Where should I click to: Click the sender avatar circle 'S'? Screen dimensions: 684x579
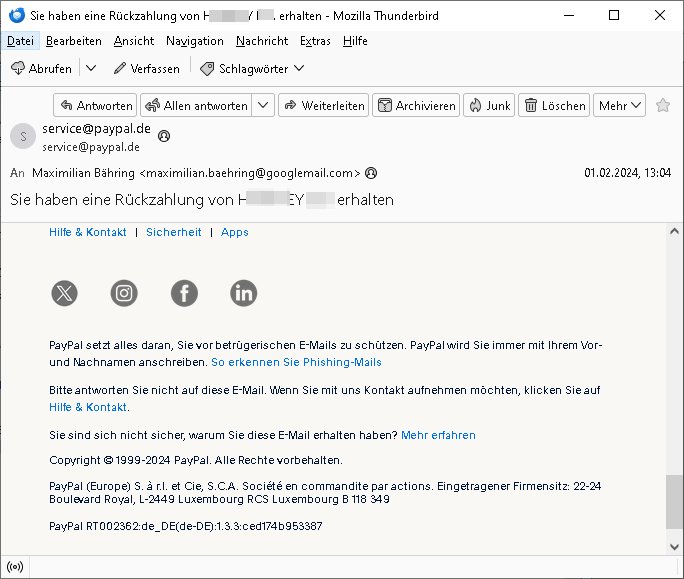23,136
